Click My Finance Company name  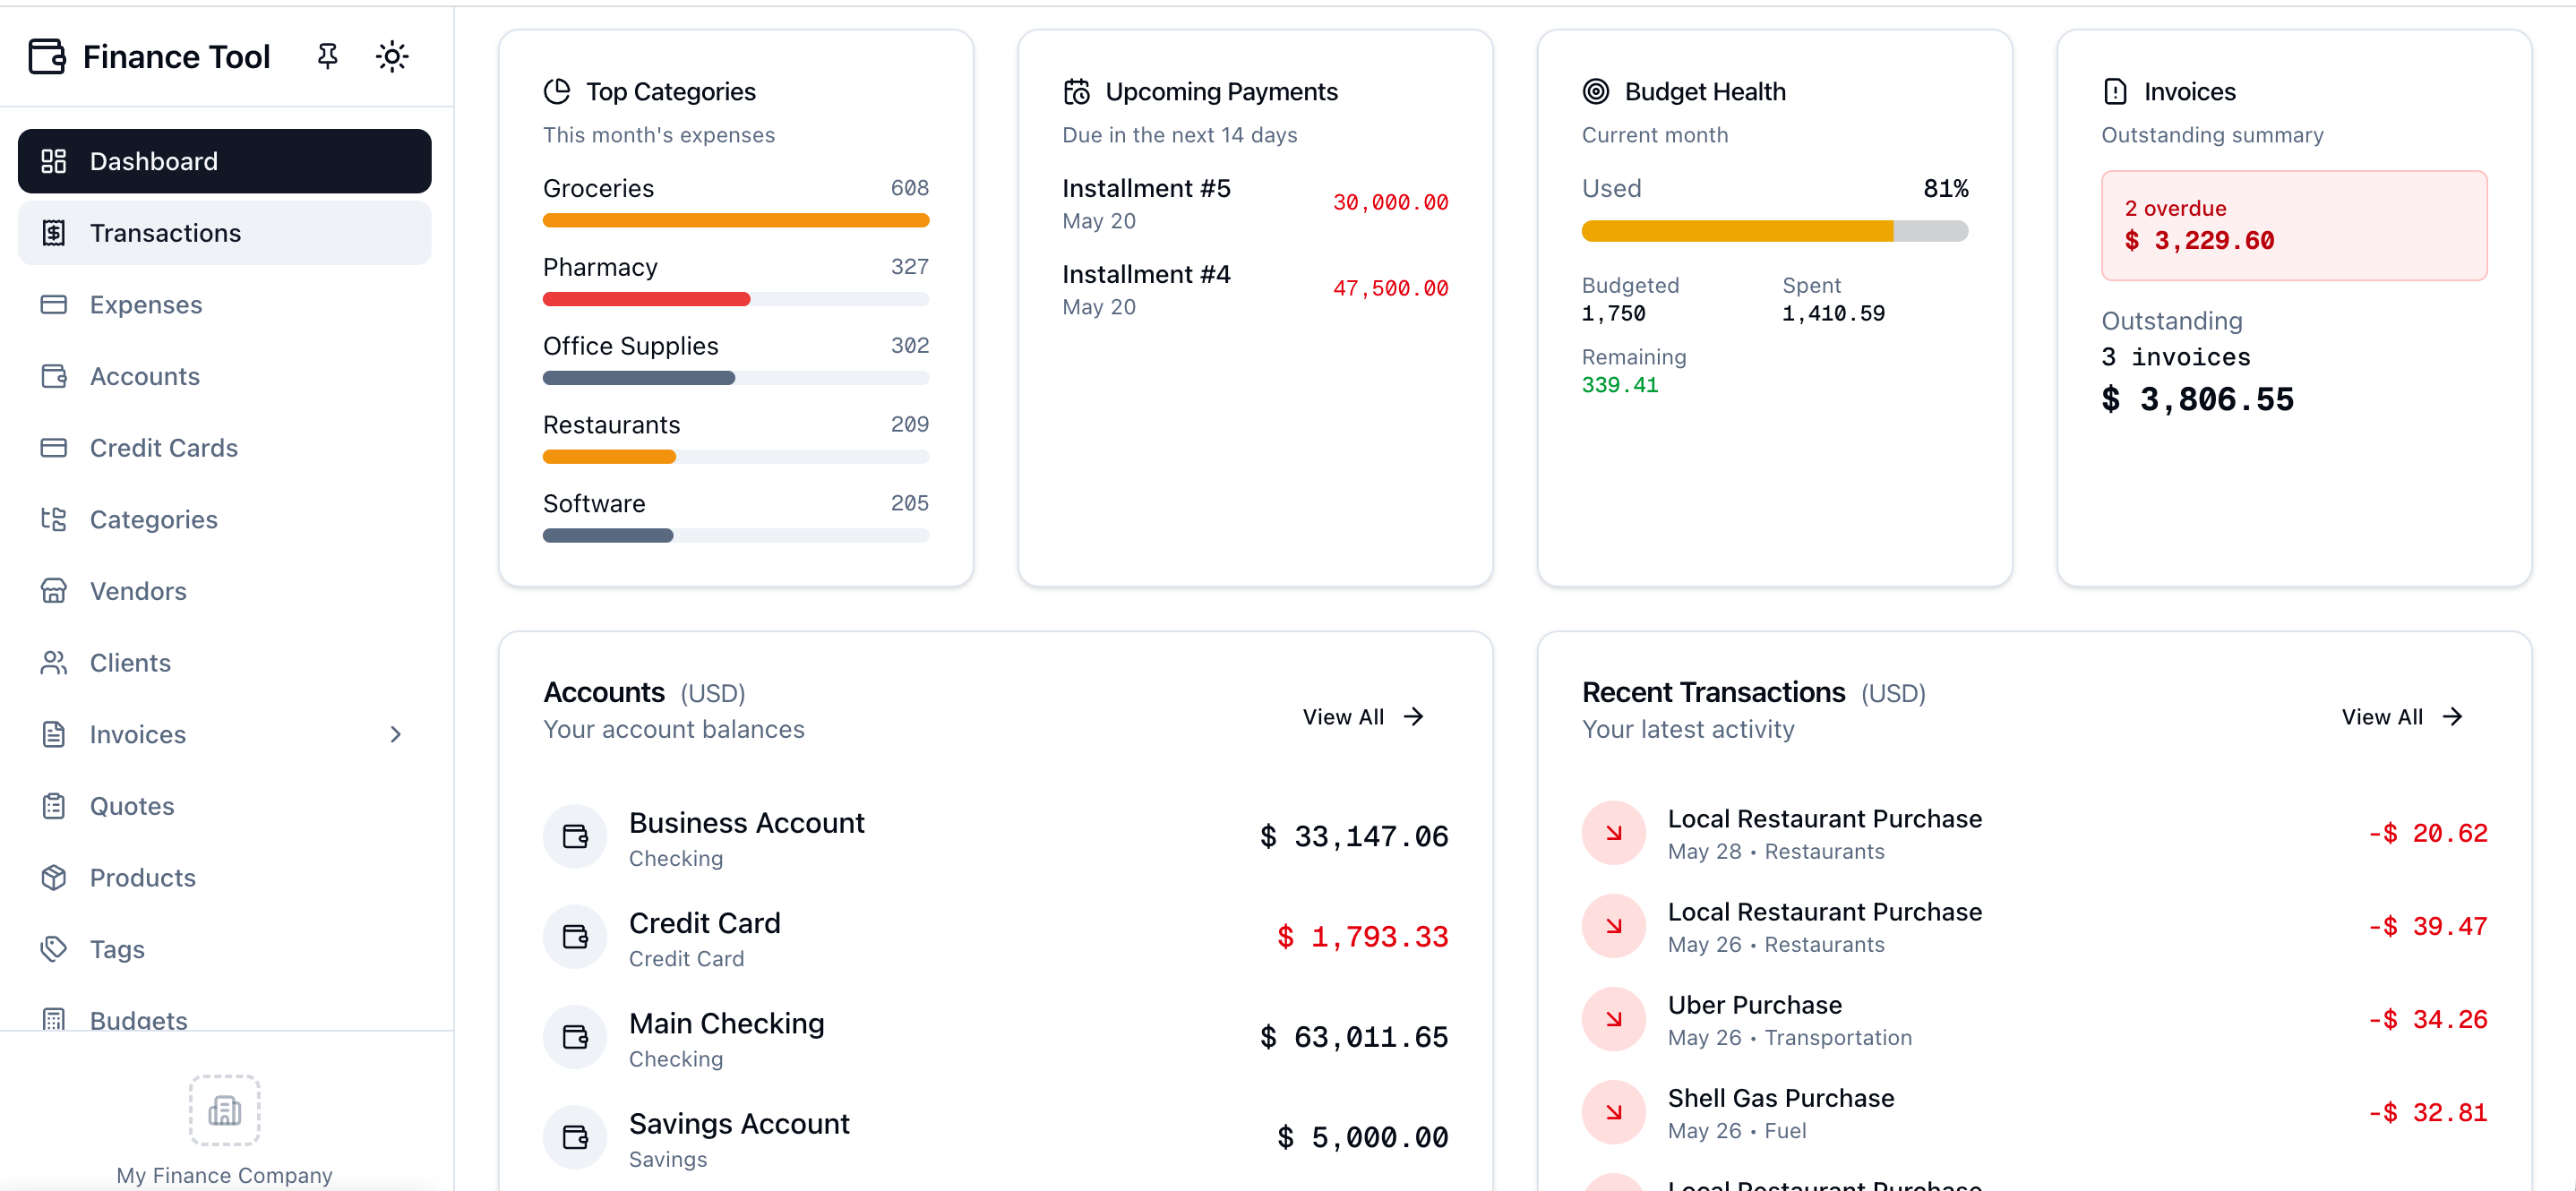click(x=225, y=1175)
